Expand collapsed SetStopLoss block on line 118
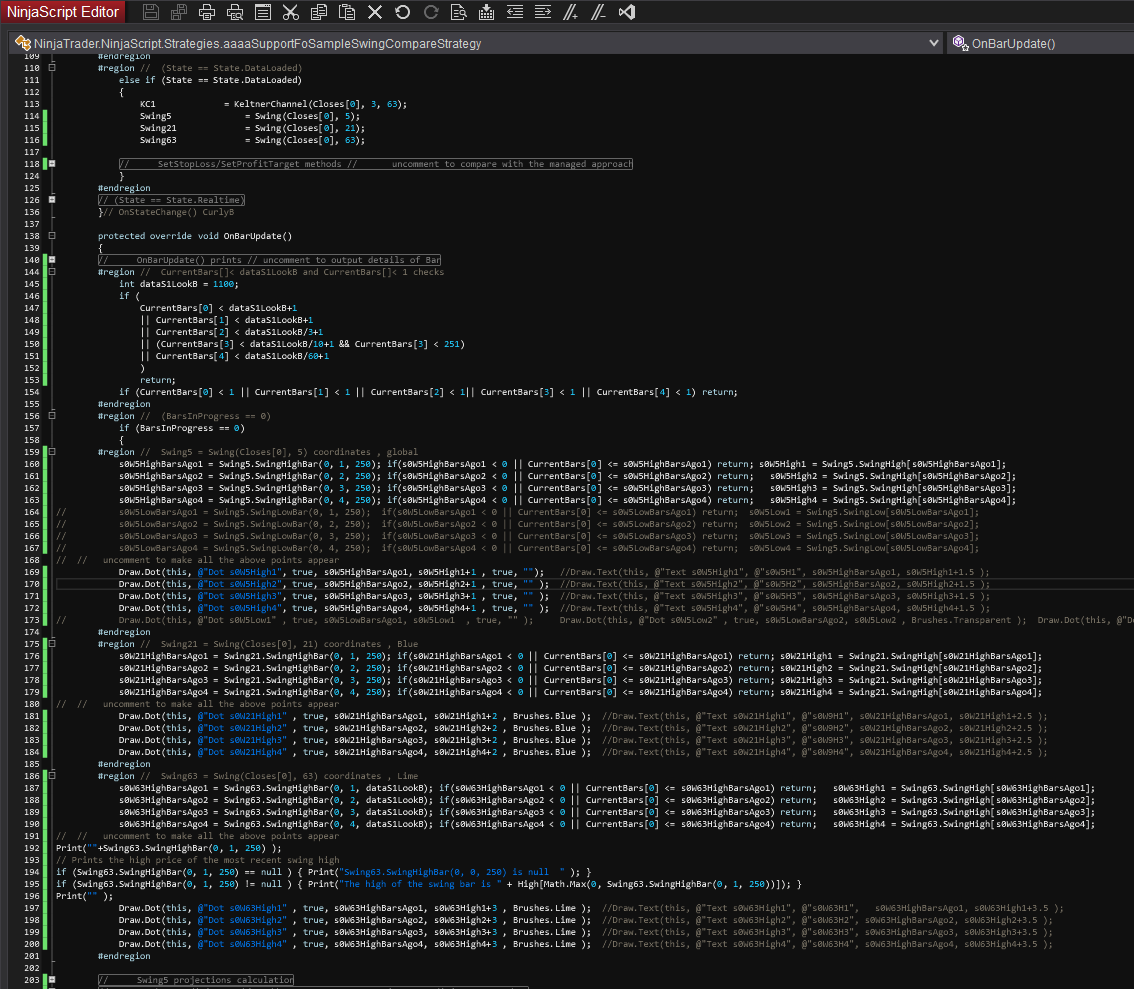1134x989 pixels. [x=52, y=164]
